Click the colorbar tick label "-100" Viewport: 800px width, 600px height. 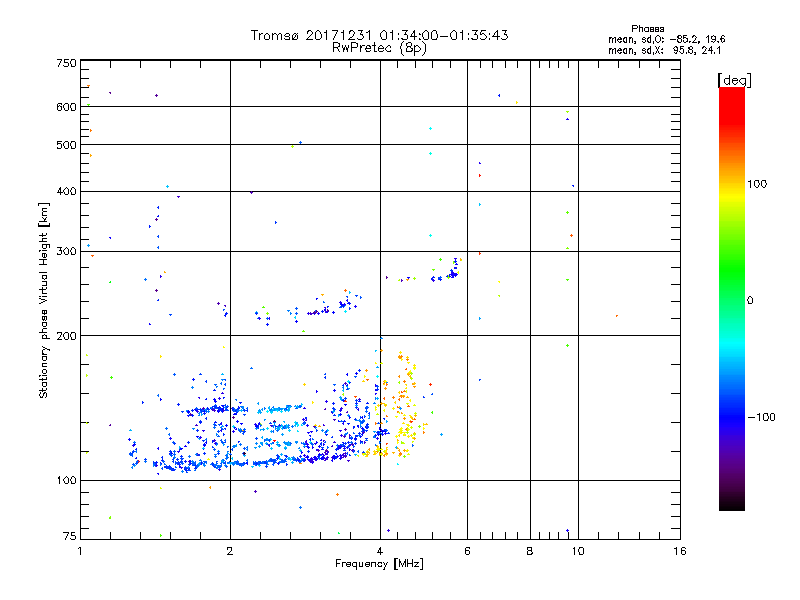(x=761, y=417)
